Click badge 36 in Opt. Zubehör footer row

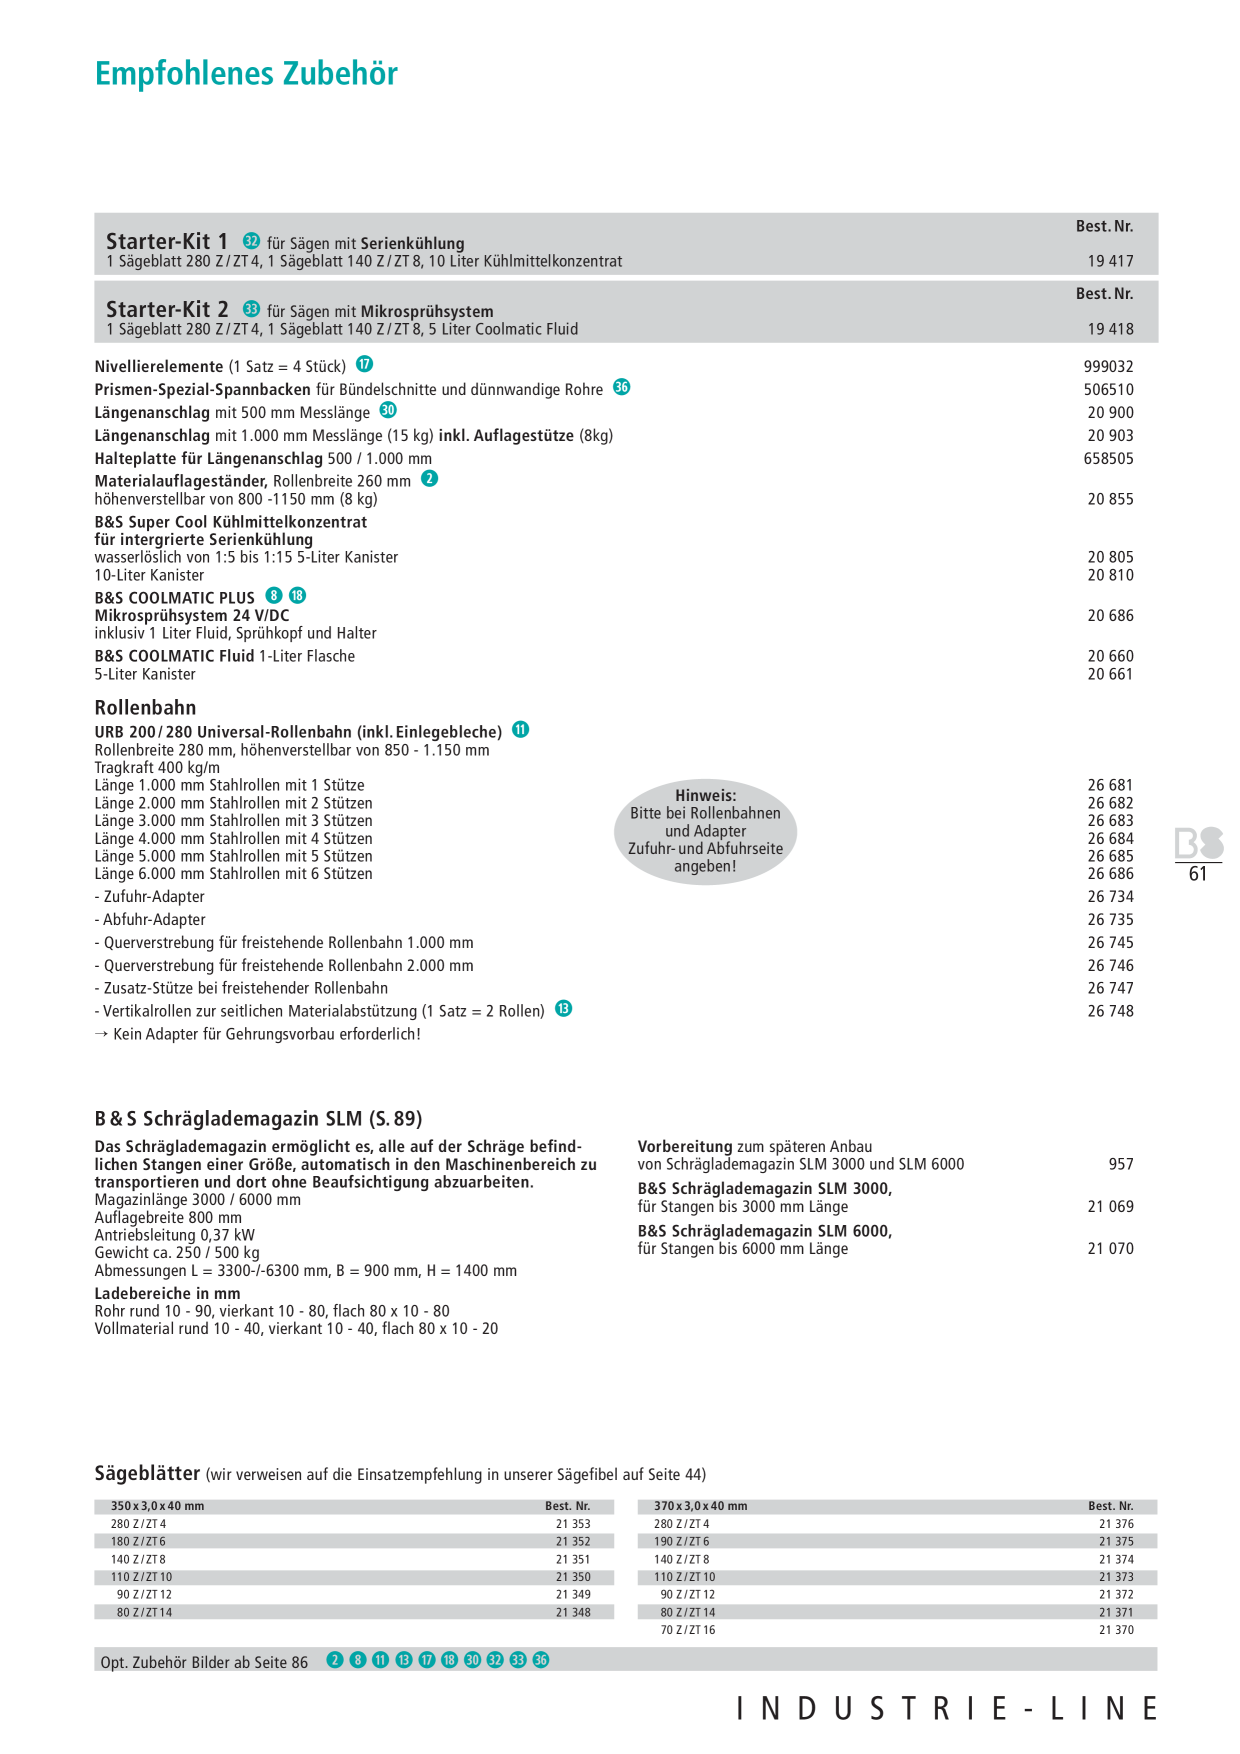click(x=541, y=1660)
